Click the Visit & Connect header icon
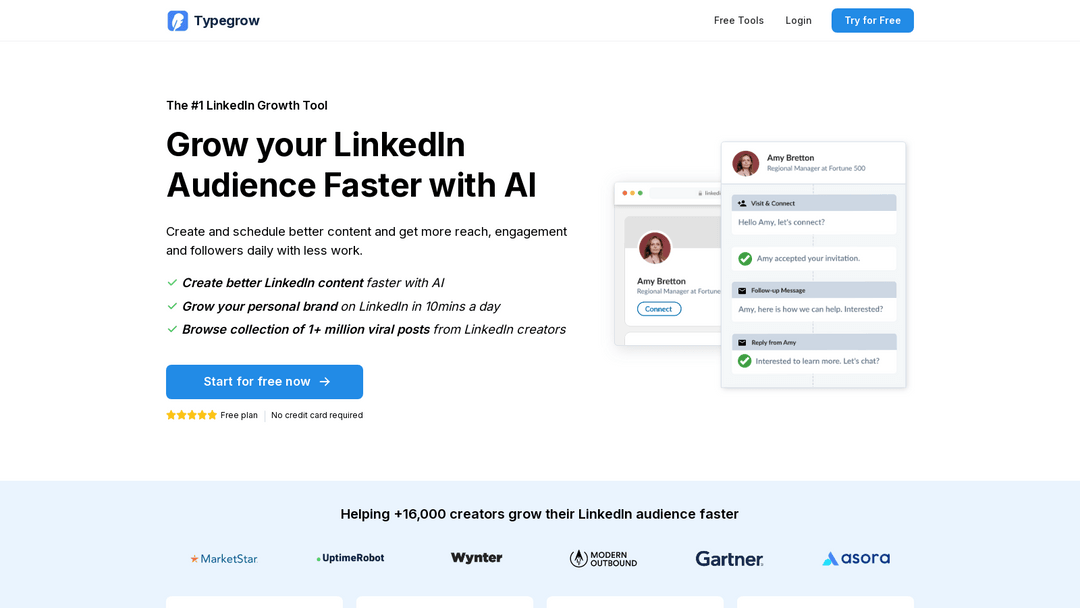Viewport: 1080px width, 608px height. 742,204
